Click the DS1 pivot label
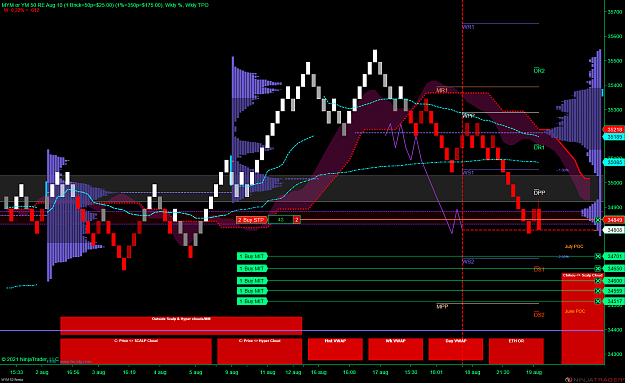 [539, 270]
